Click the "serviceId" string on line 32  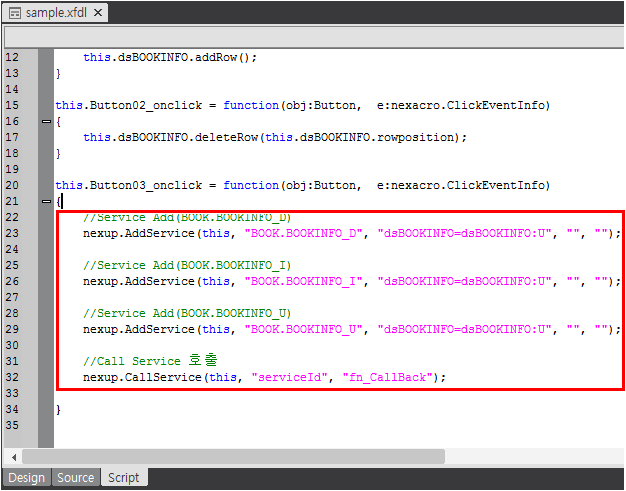290,377
